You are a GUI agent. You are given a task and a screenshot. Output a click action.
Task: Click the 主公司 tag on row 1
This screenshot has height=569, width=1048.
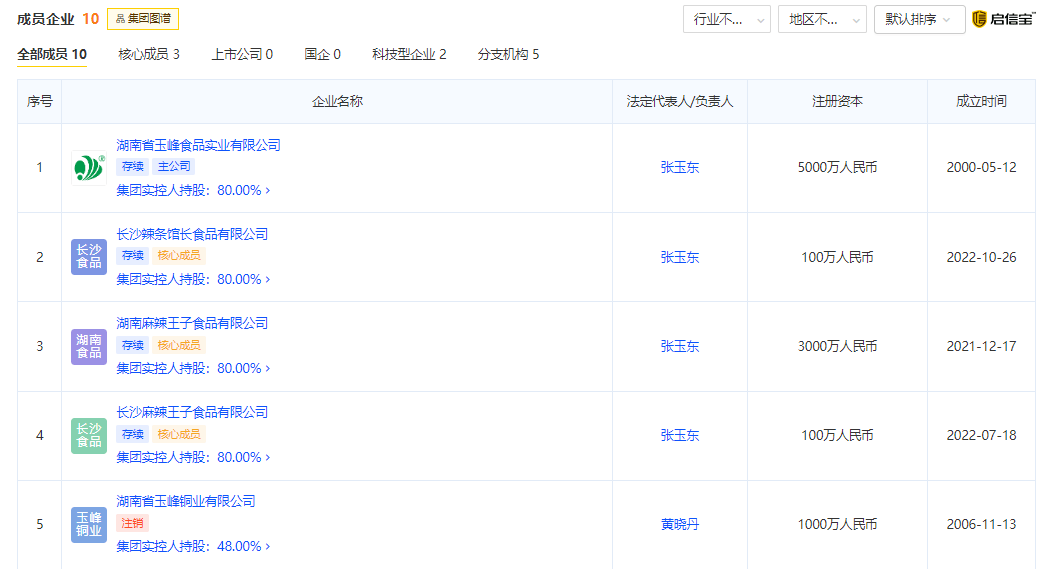(174, 166)
